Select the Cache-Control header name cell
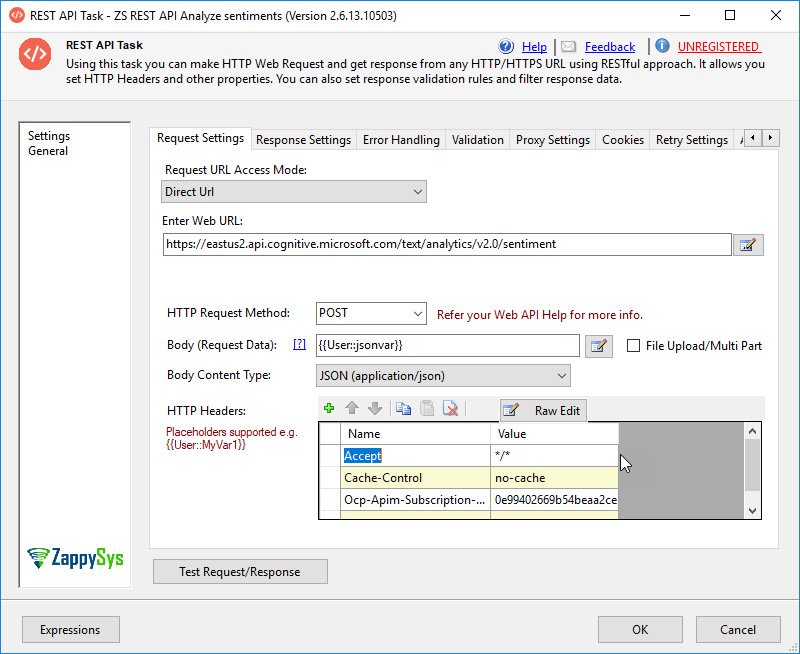 coord(415,478)
